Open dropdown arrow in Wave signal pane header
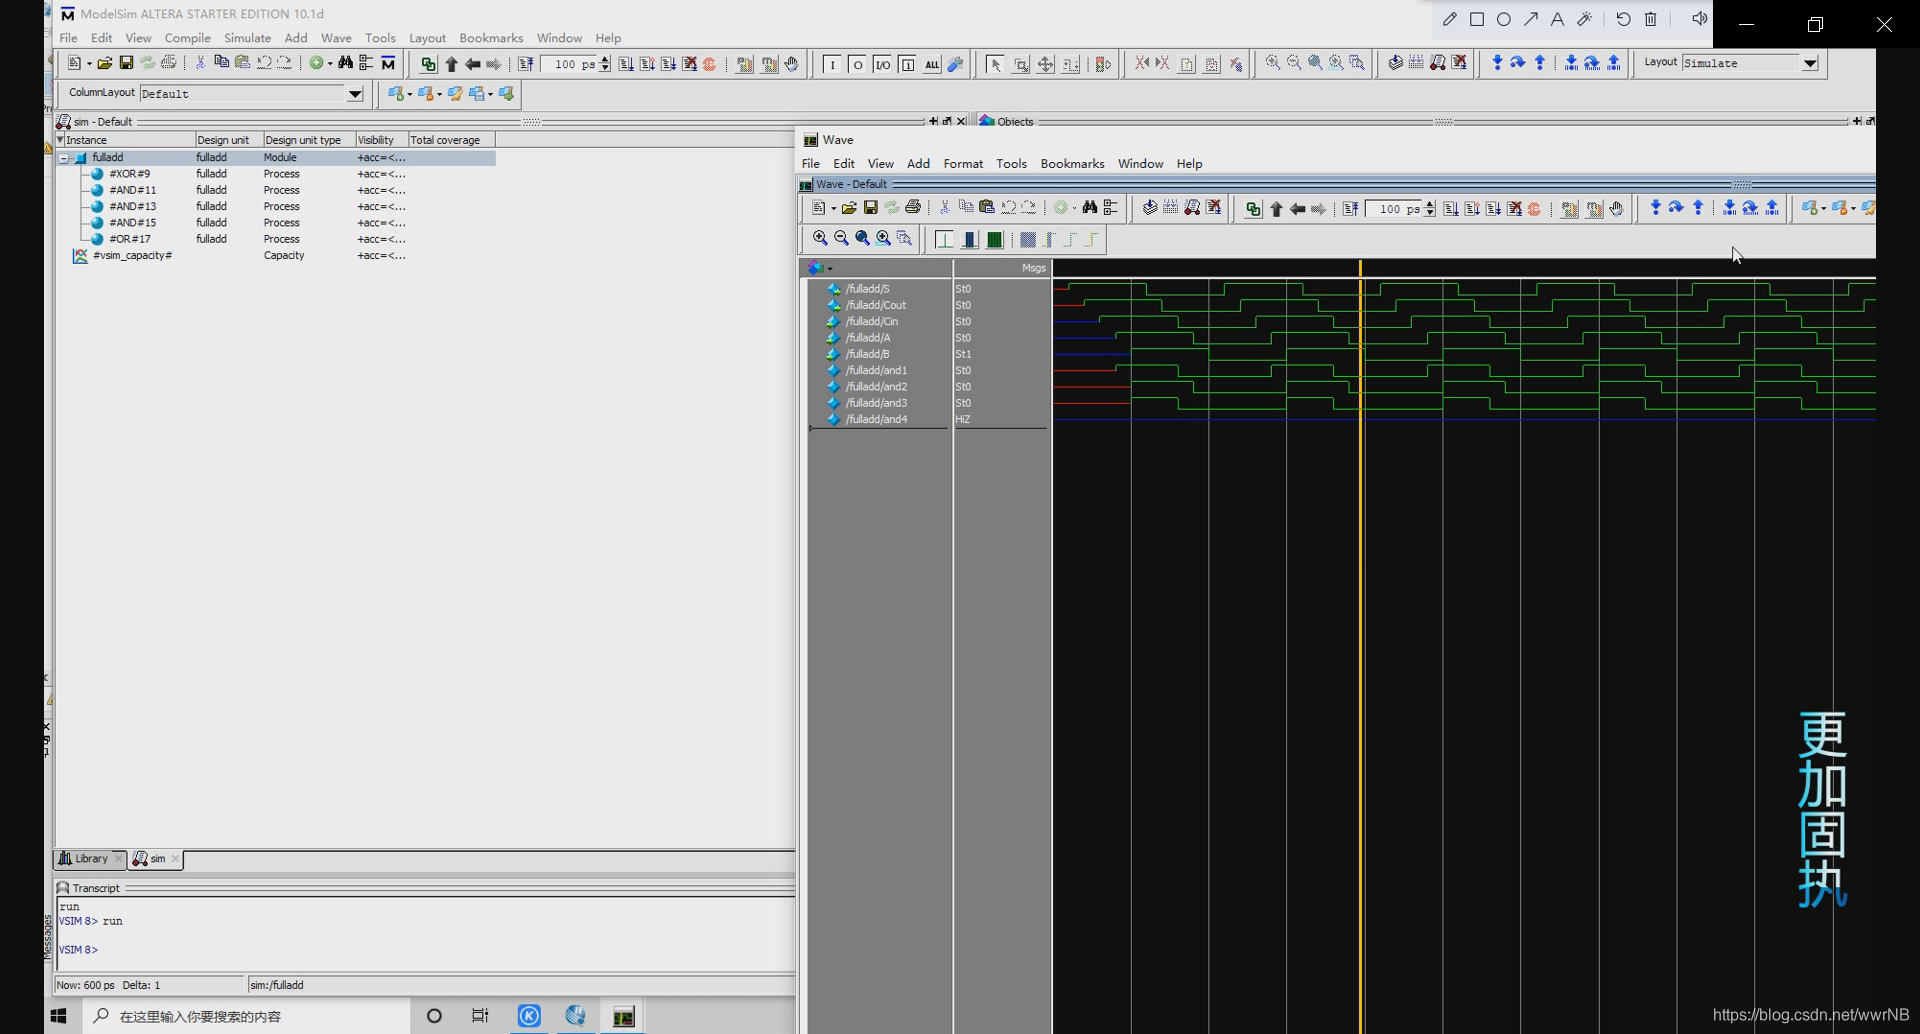This screenshot has height=1034, width=1920. 830,268
